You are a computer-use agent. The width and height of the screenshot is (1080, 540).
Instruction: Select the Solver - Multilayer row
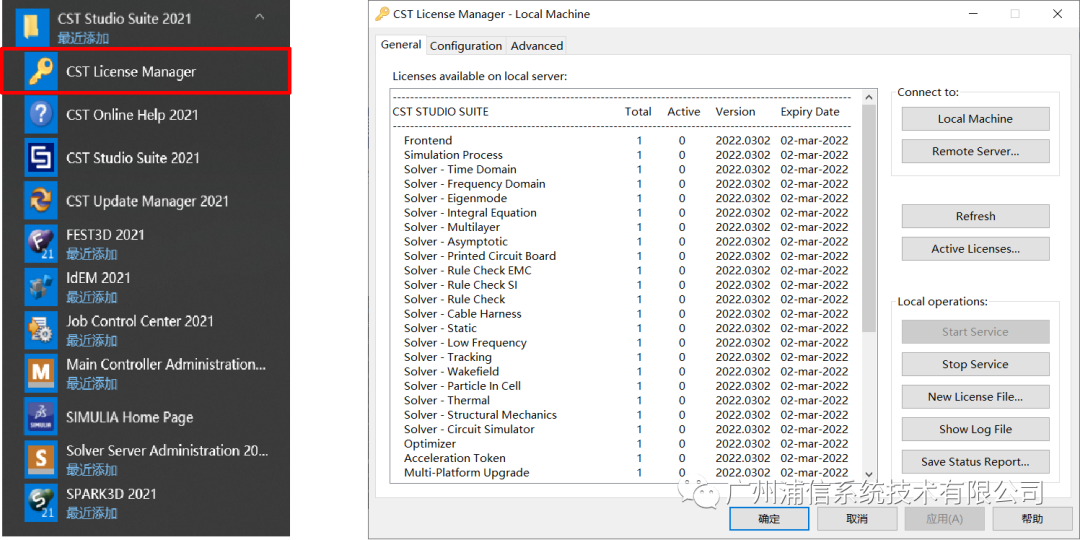(625, 227)
